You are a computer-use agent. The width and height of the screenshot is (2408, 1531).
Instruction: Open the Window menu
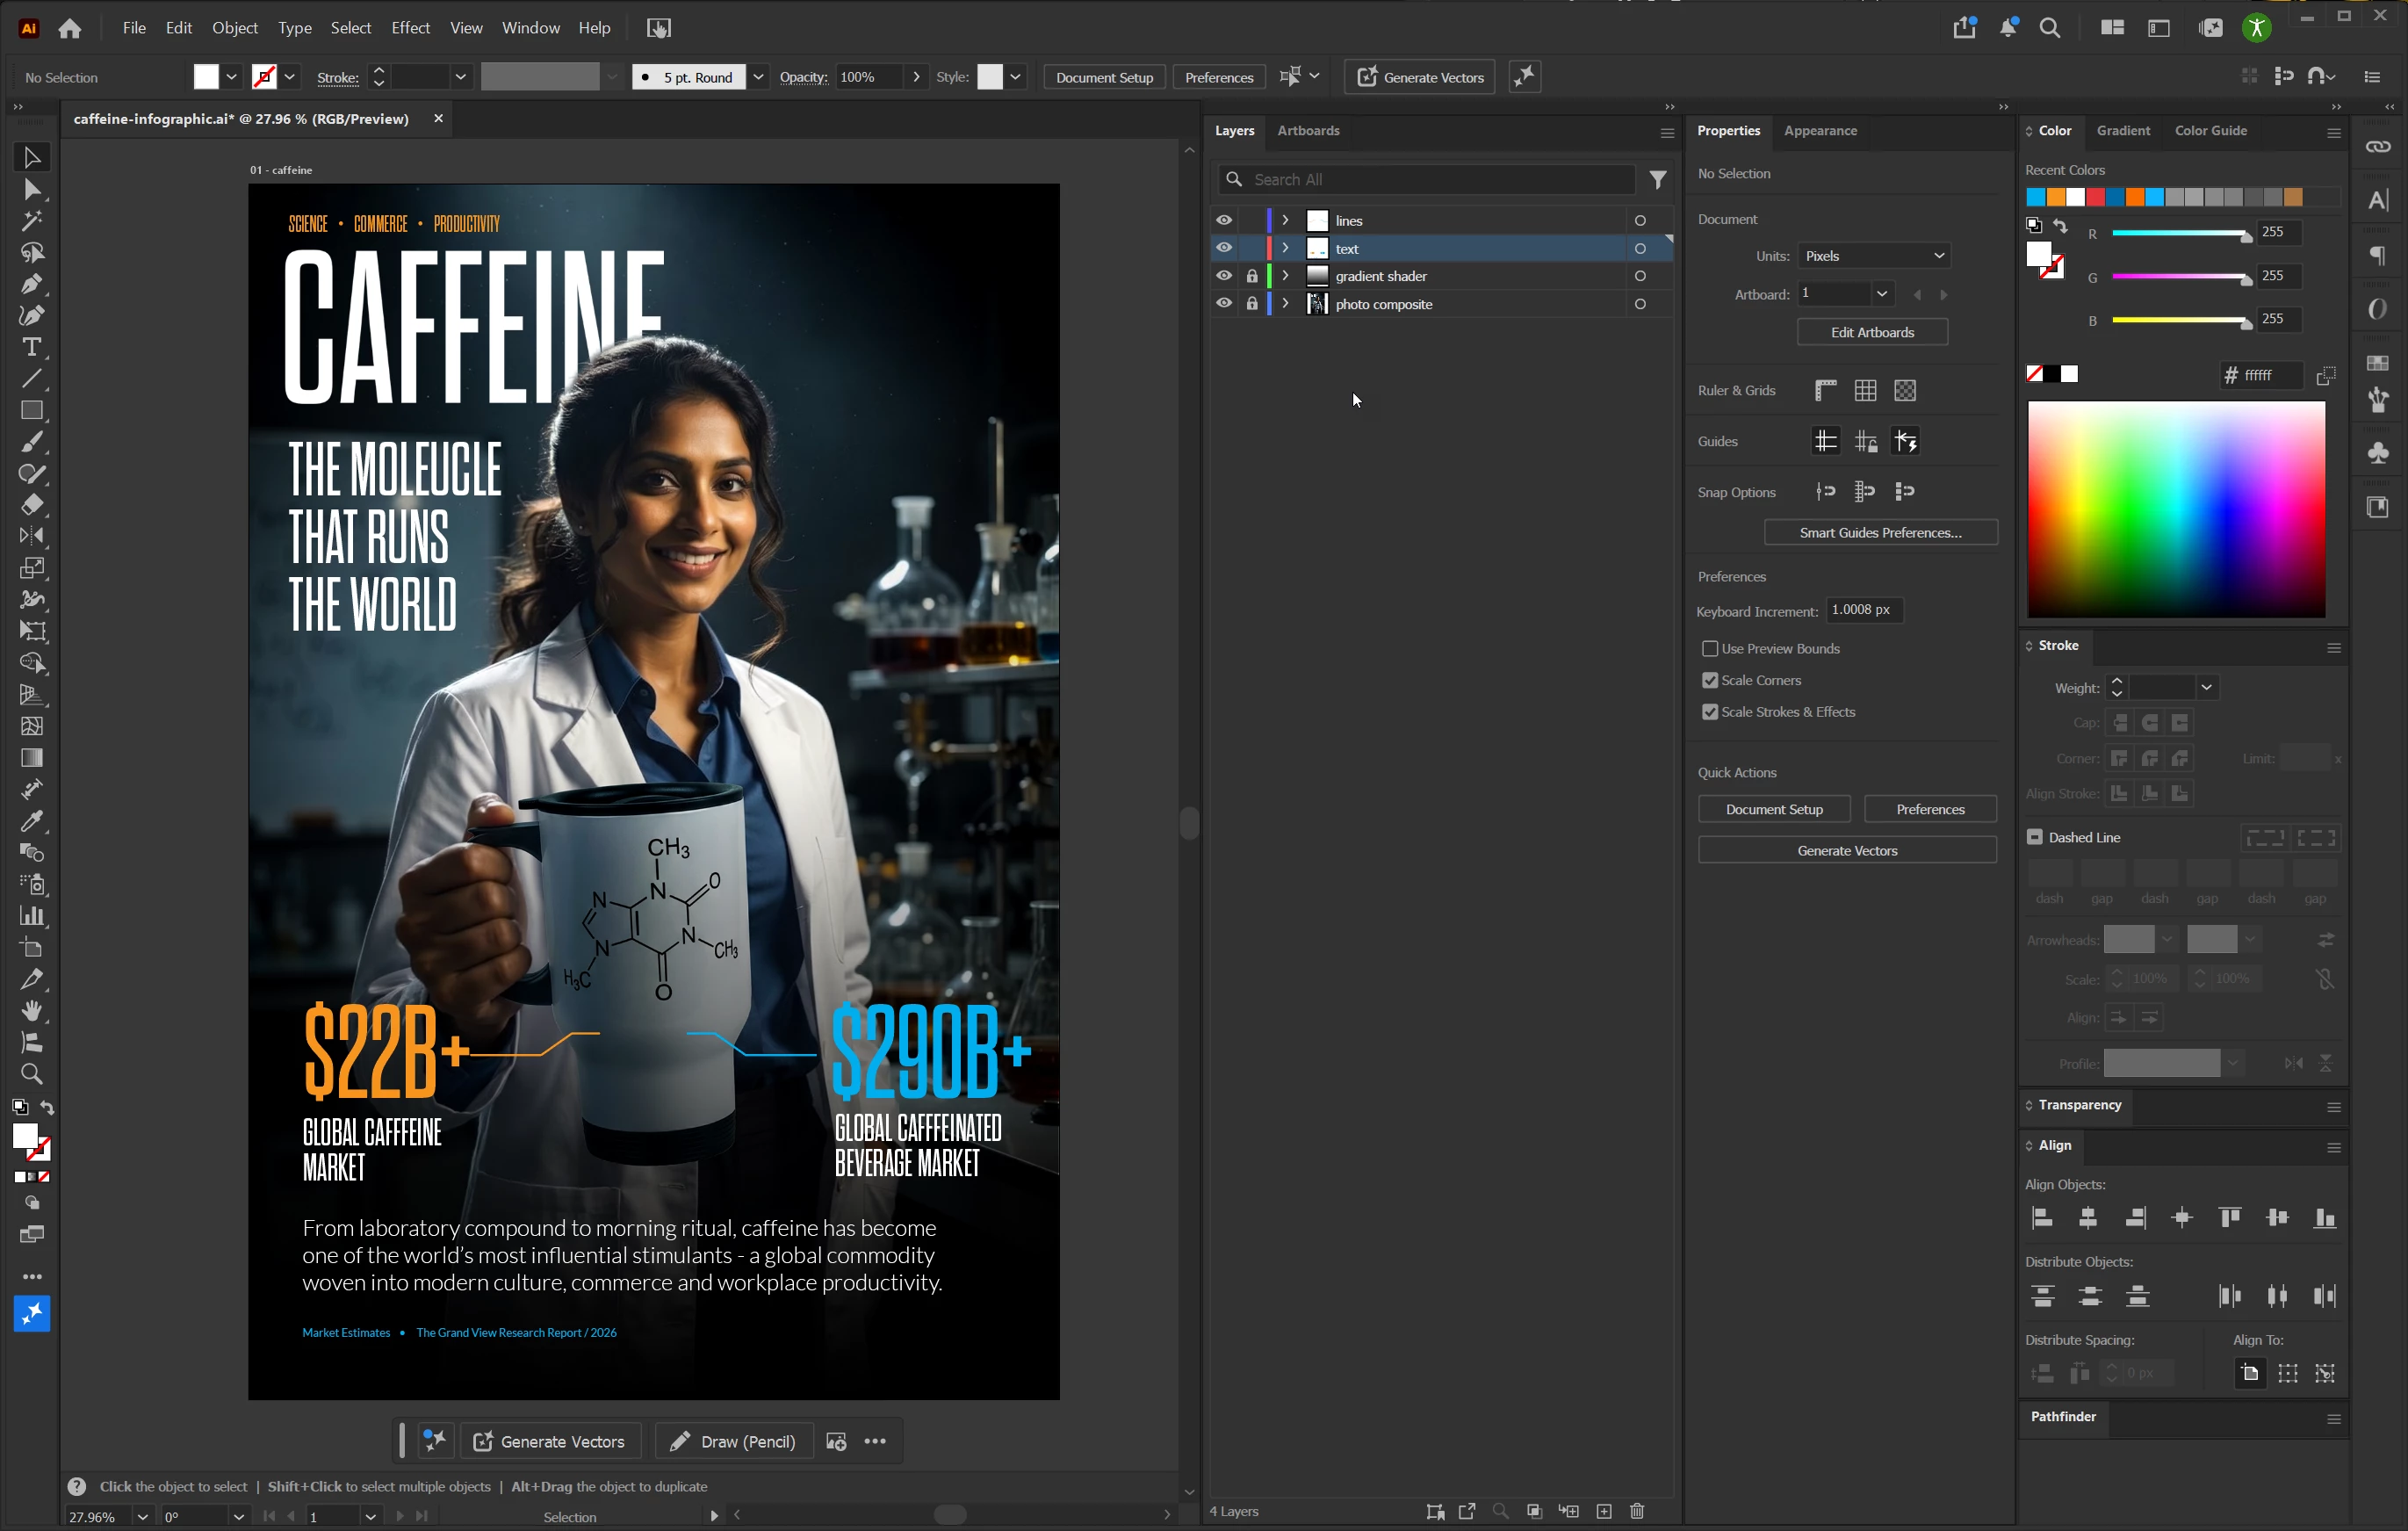tap(530, 28)
